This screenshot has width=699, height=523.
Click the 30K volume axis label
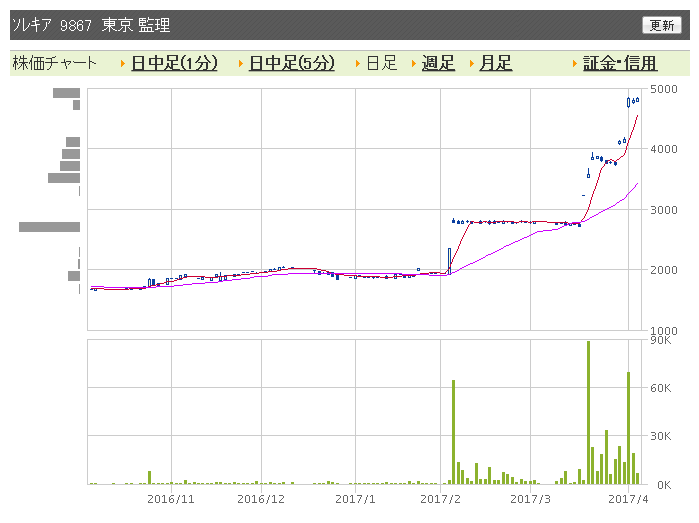[x=661, y=436]
